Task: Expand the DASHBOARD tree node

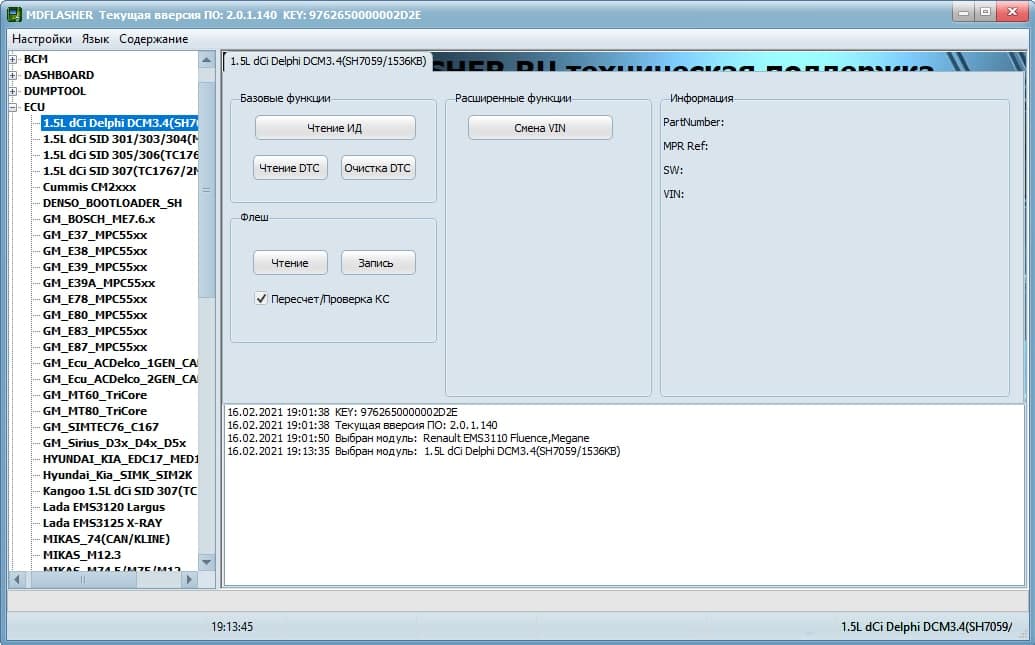Action: coord(13,75)
